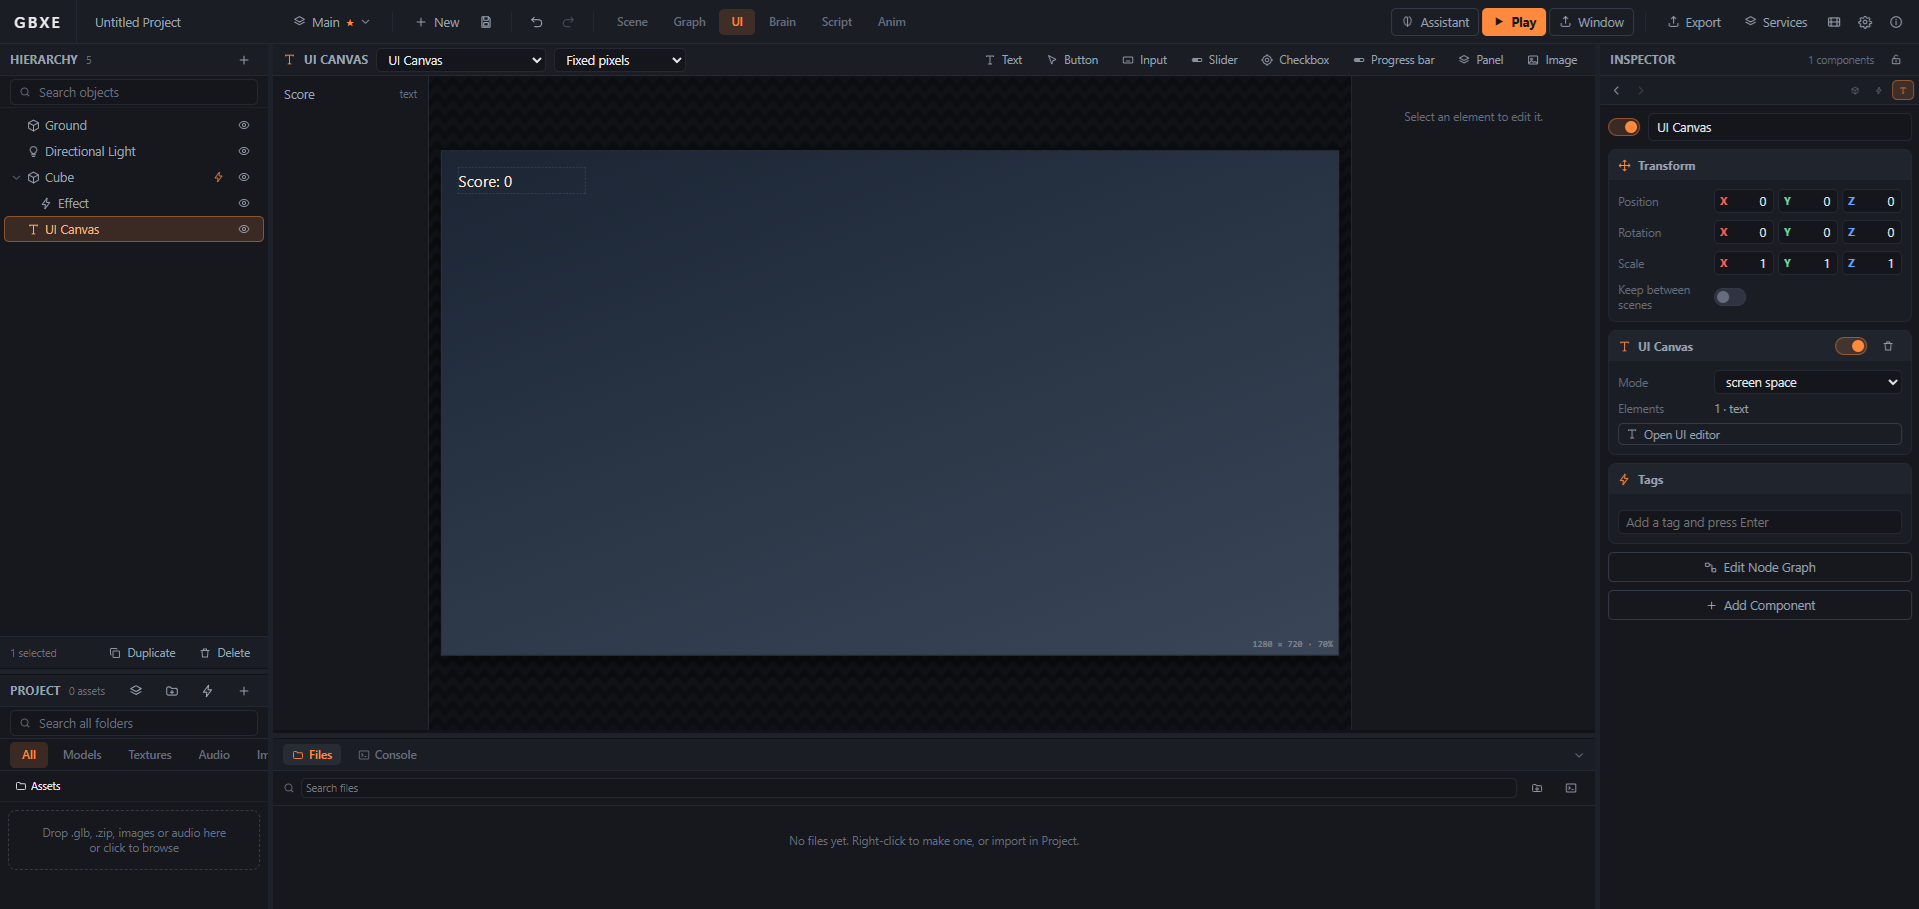Click the new folder icon beside Search files

click(x=1537, y=788)
